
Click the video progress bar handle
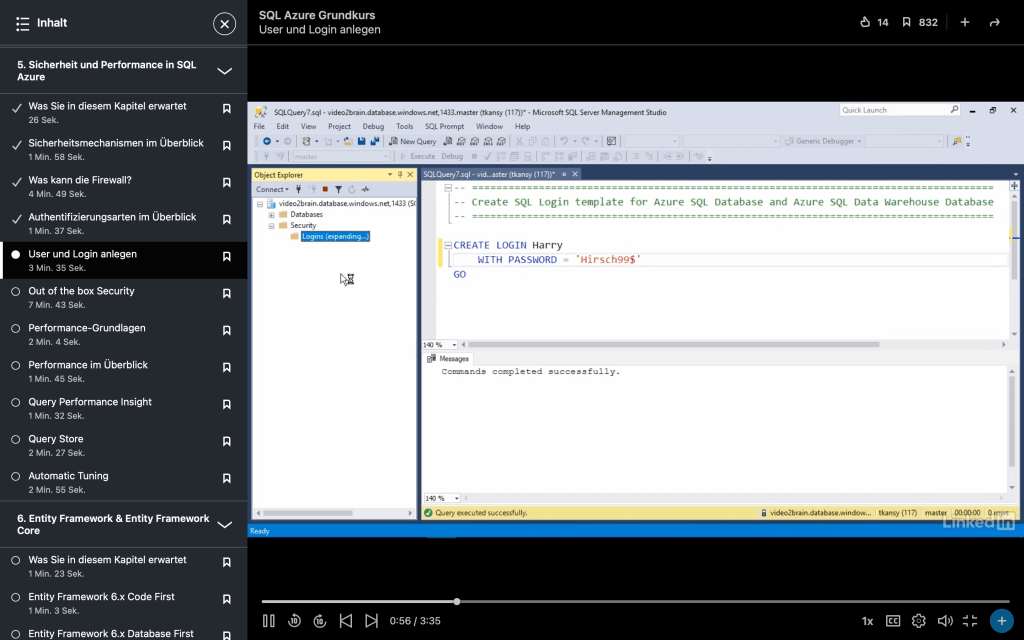pyautogui.click(x=457, y=601)
